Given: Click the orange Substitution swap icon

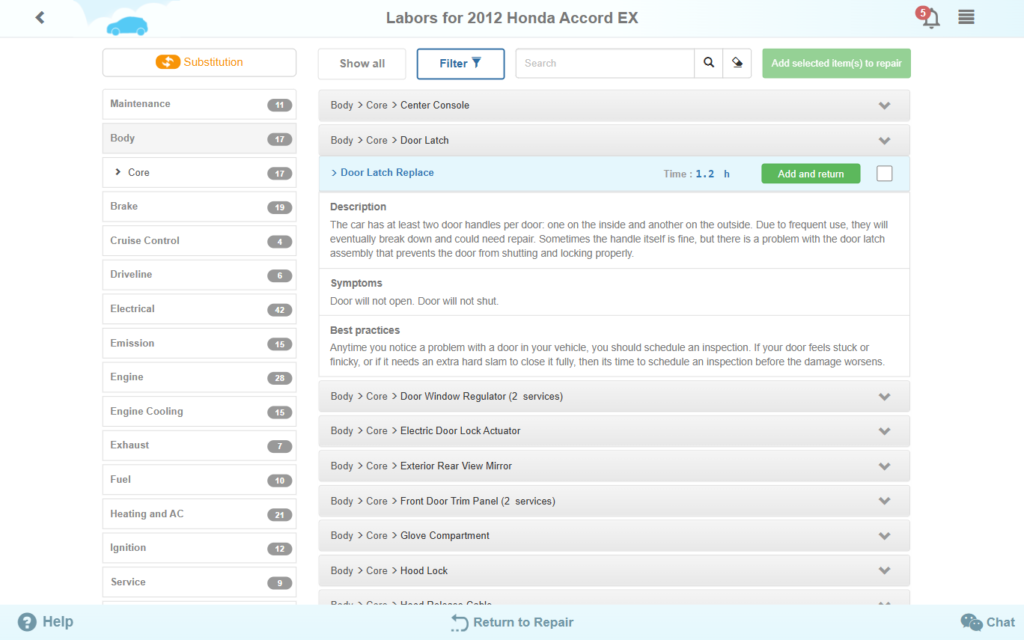Looking at the screenshot, I should 168,62.
